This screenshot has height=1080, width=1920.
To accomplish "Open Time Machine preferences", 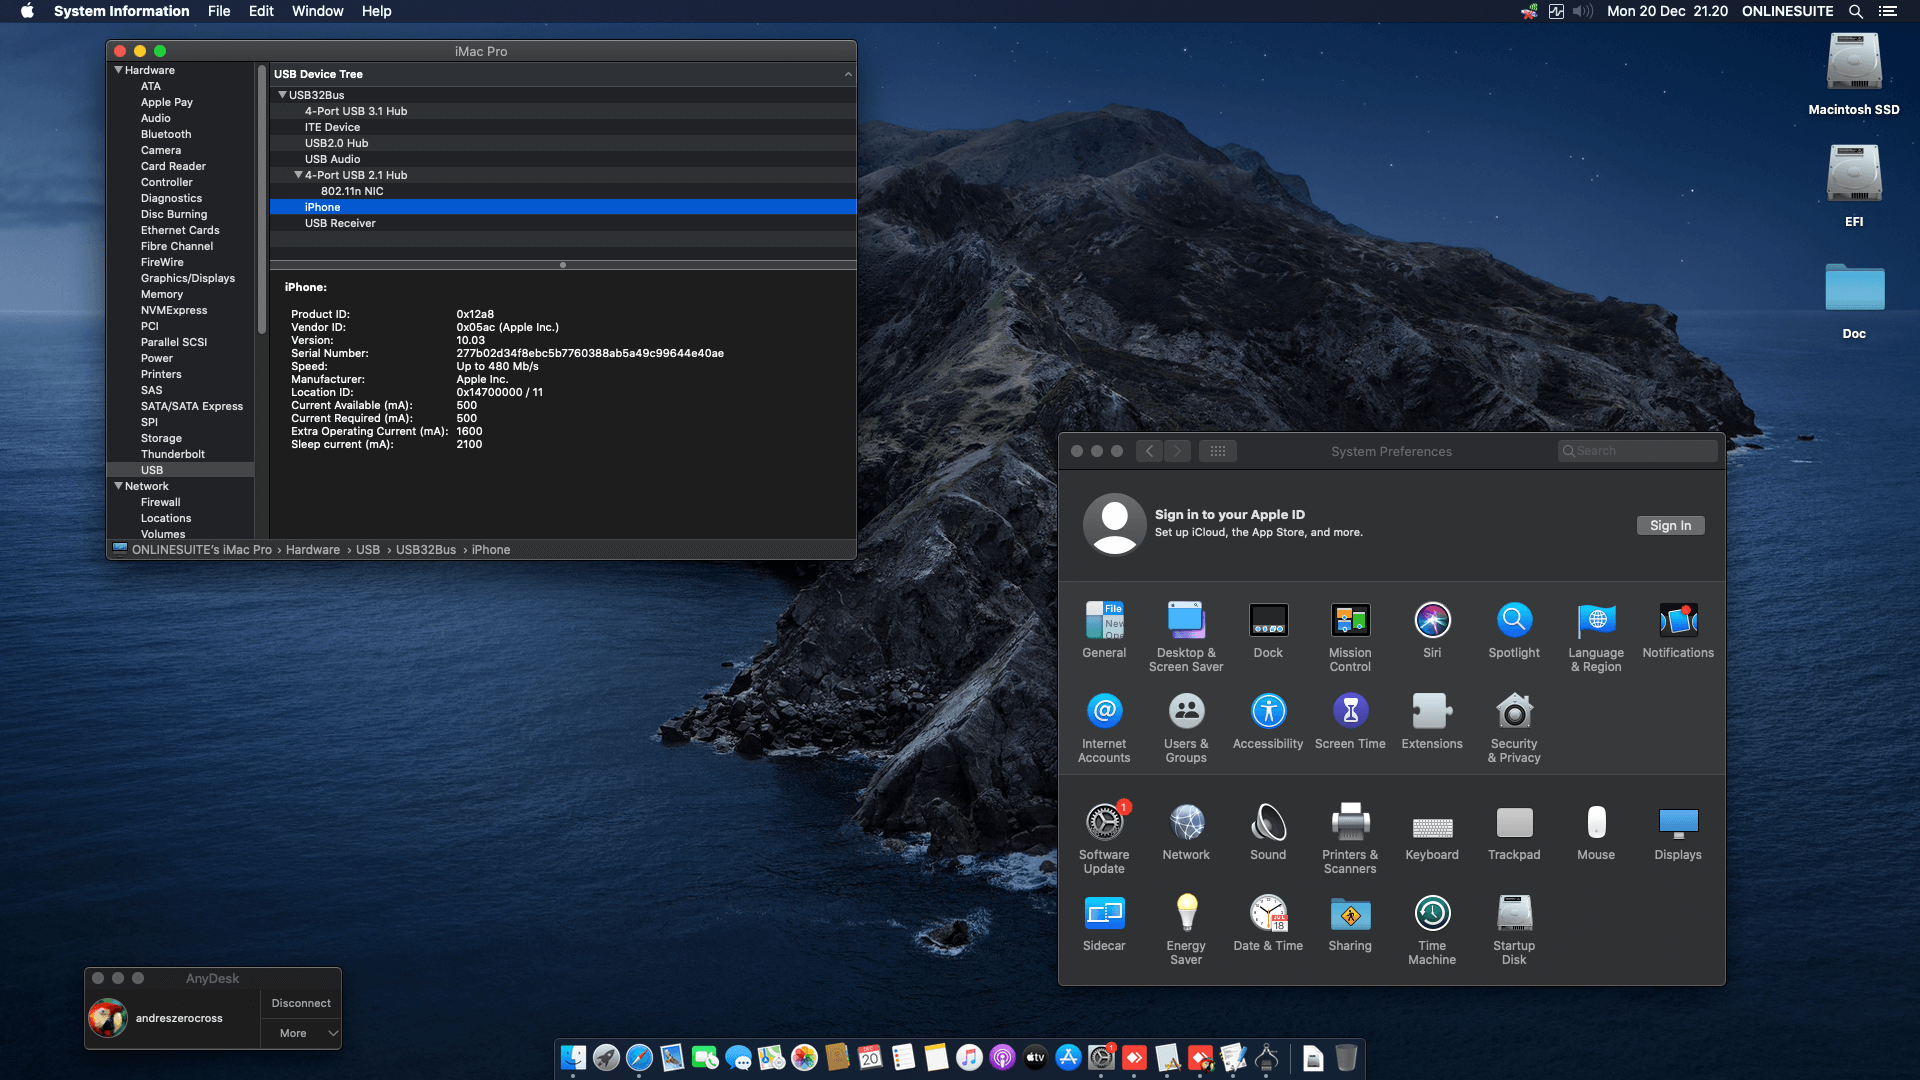I will click(x=1432, y=929).
